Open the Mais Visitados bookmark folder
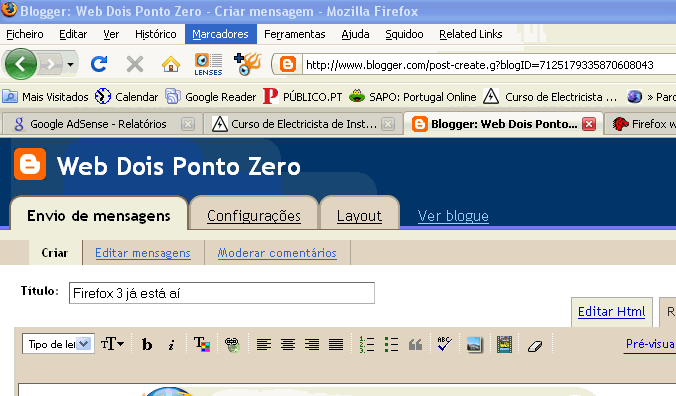Image resolution: width=676 pixels, height=396 pixels. coord(45,97)
